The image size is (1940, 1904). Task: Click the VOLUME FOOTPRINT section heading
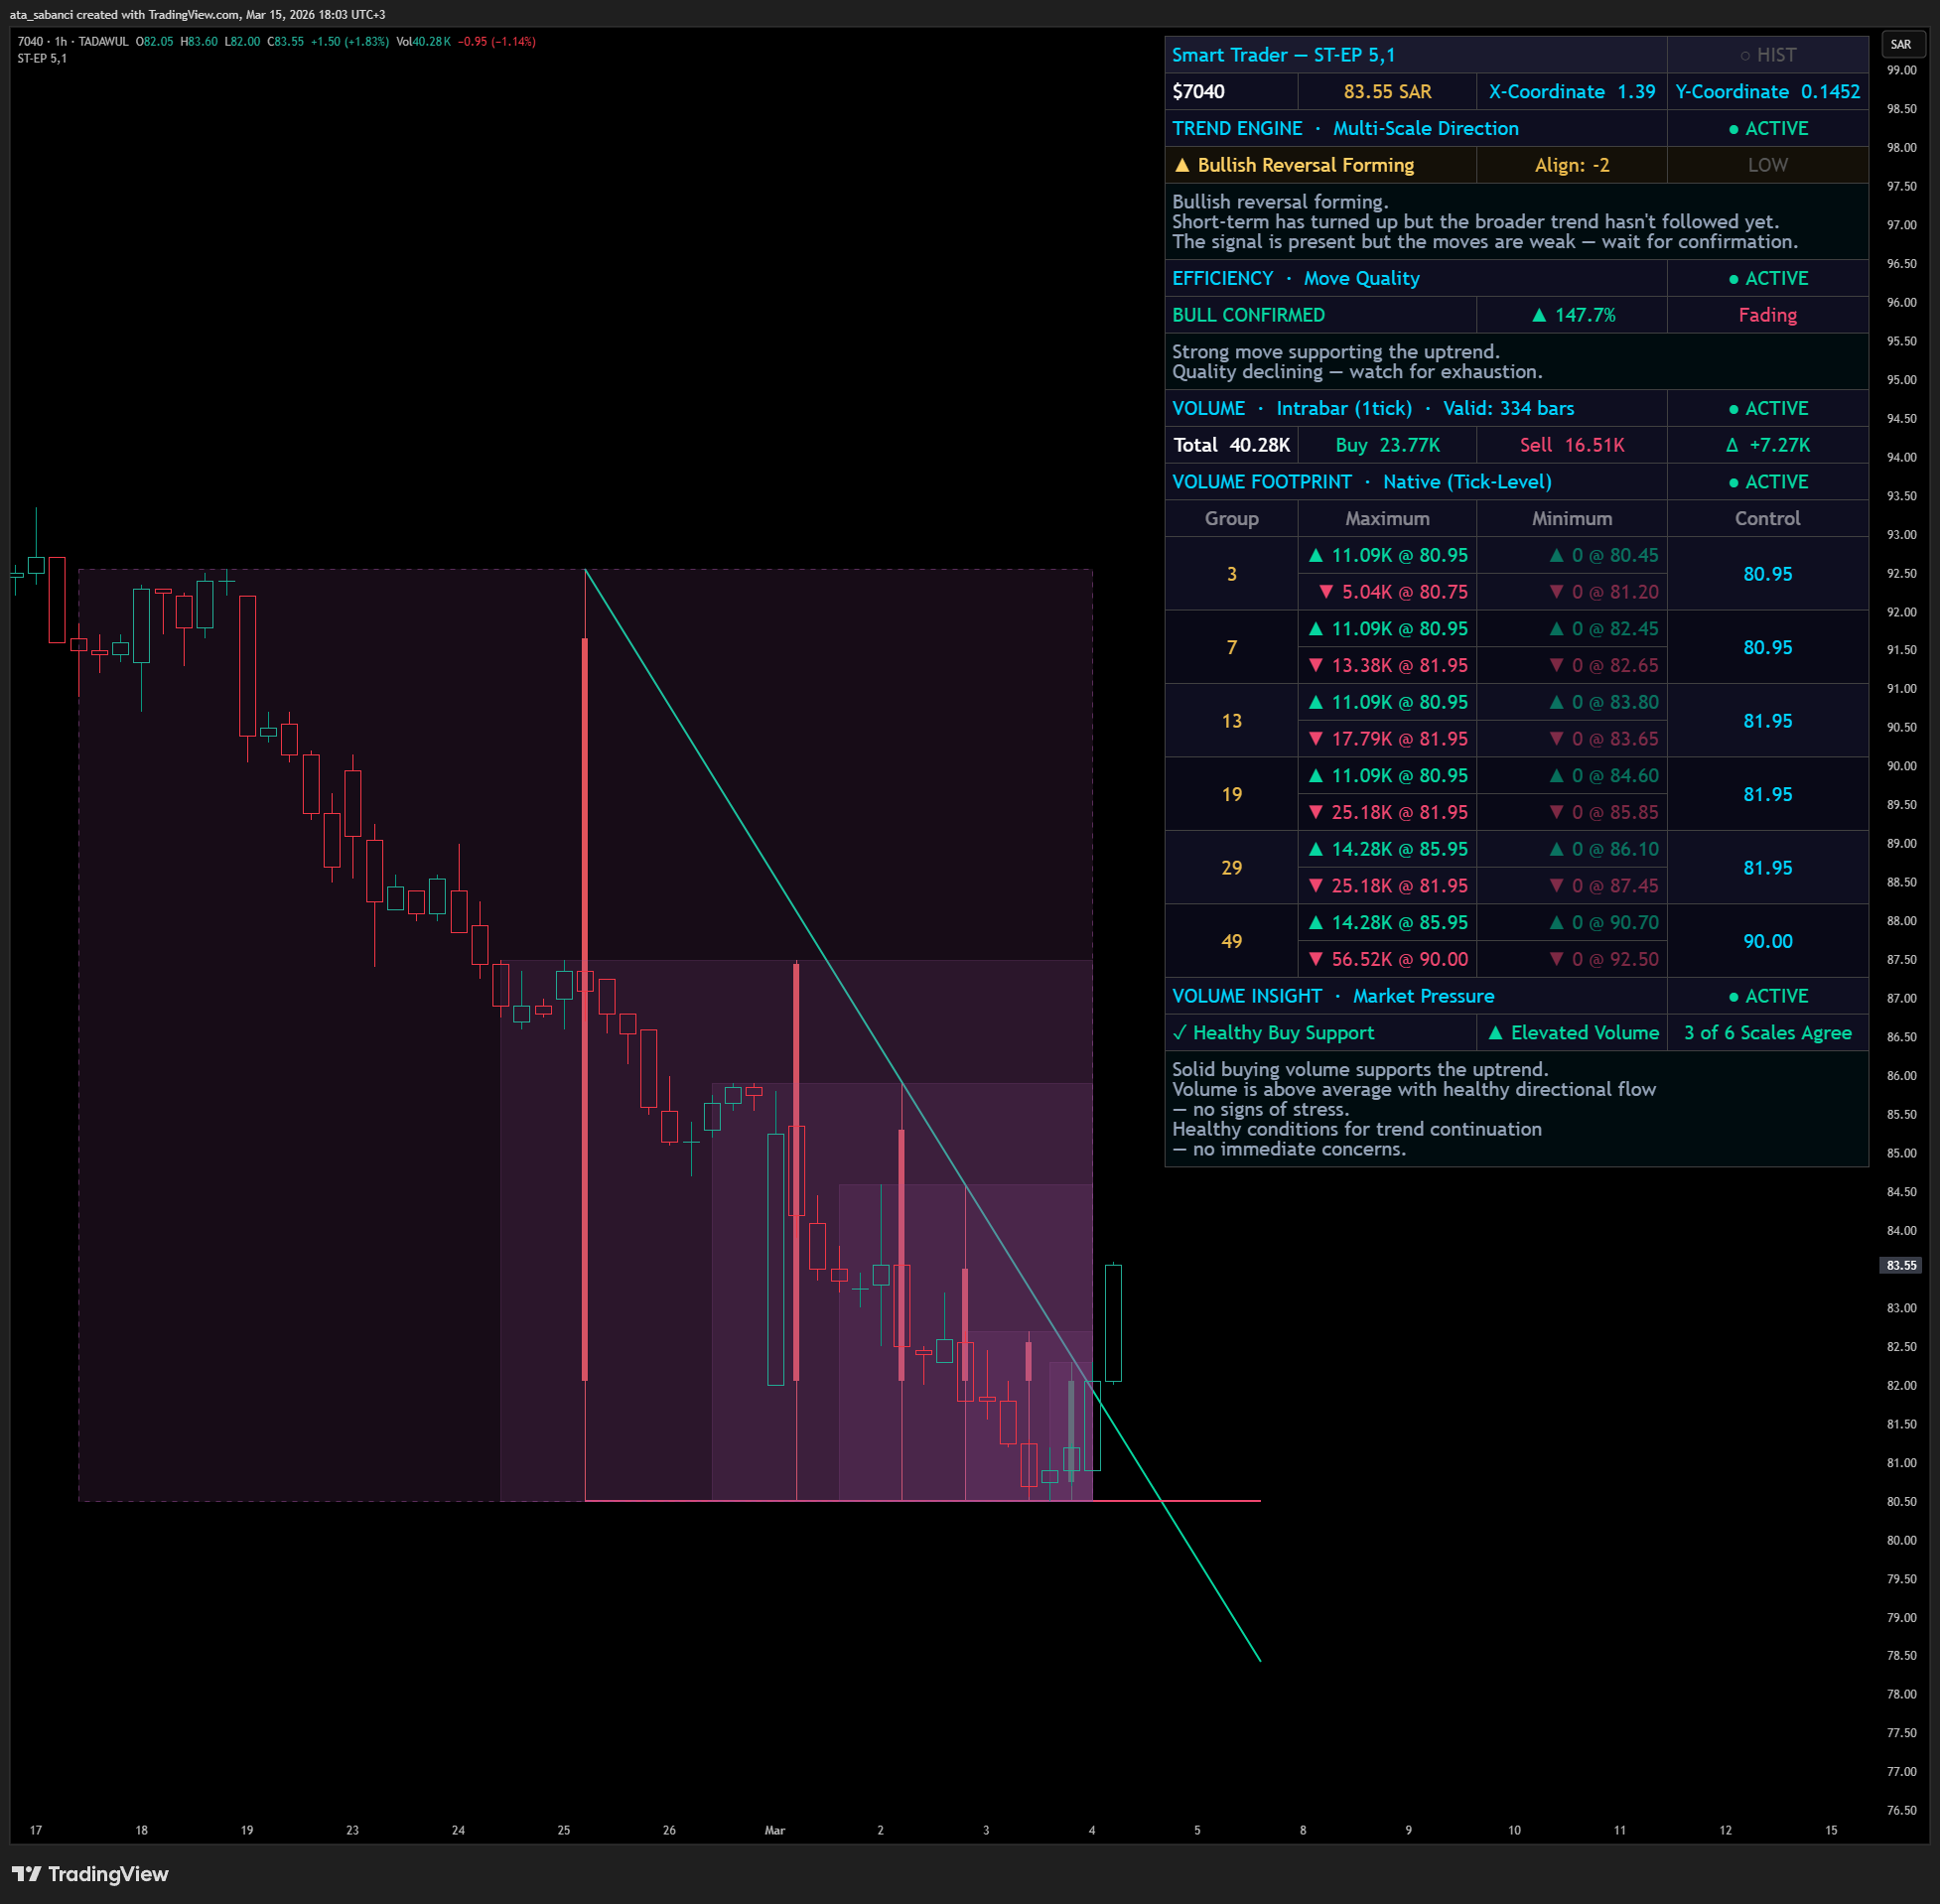1361,482
